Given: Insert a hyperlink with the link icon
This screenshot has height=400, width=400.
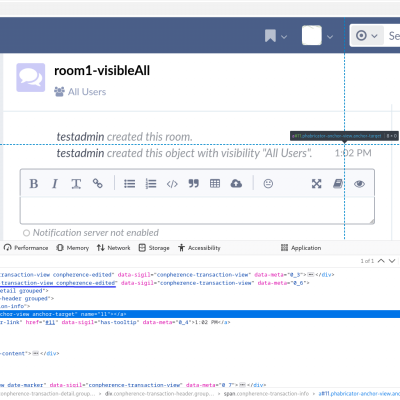Looking at the screenshot, I should [98, 184].
